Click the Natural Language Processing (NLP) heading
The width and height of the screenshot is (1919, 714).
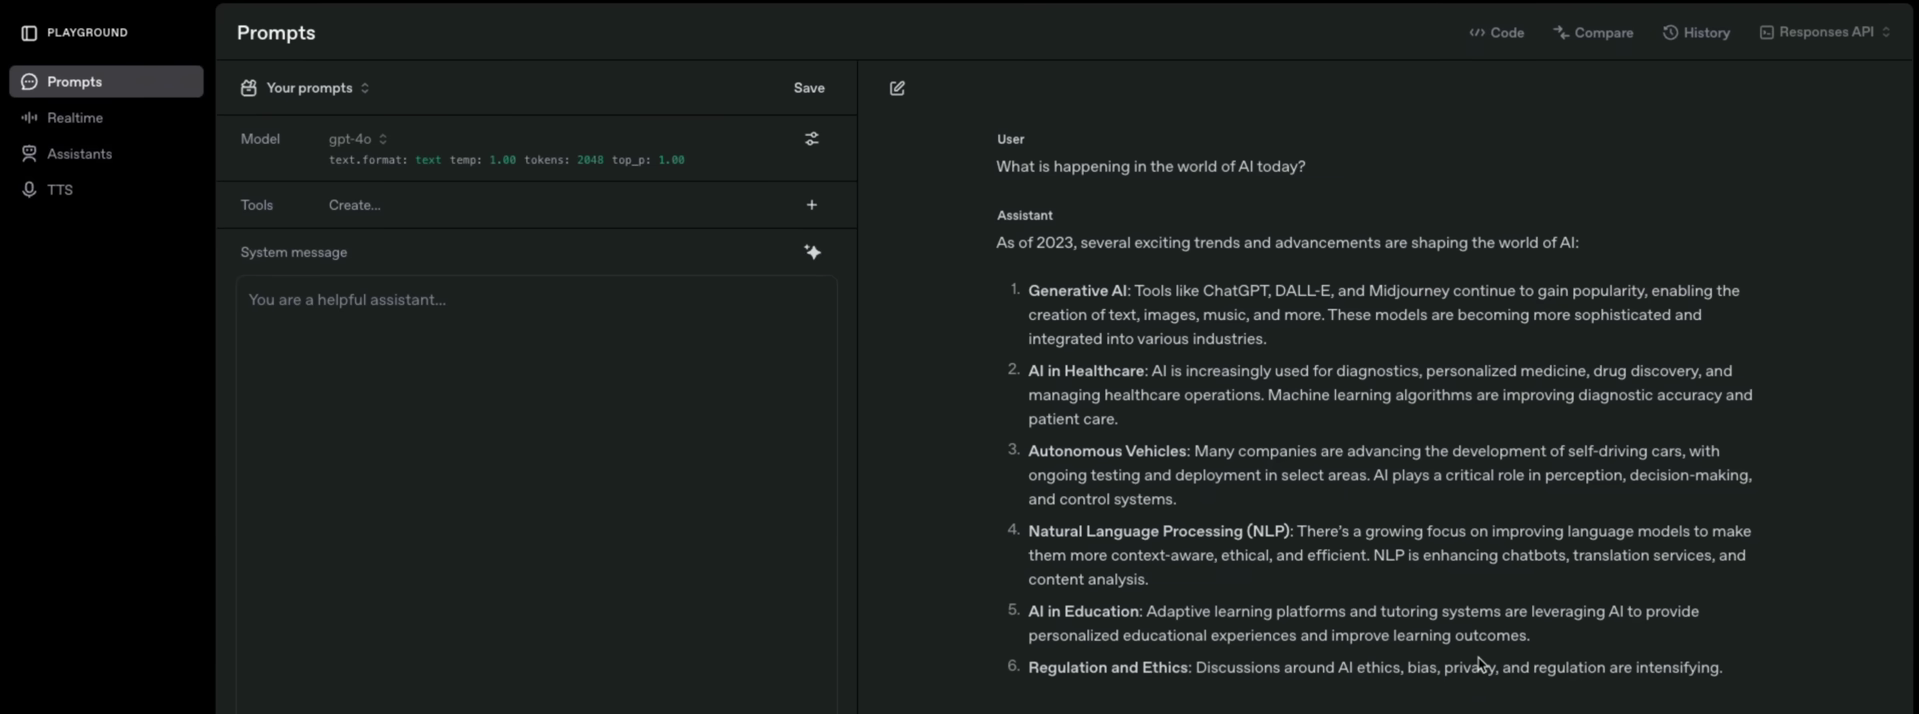(1159, 531)
